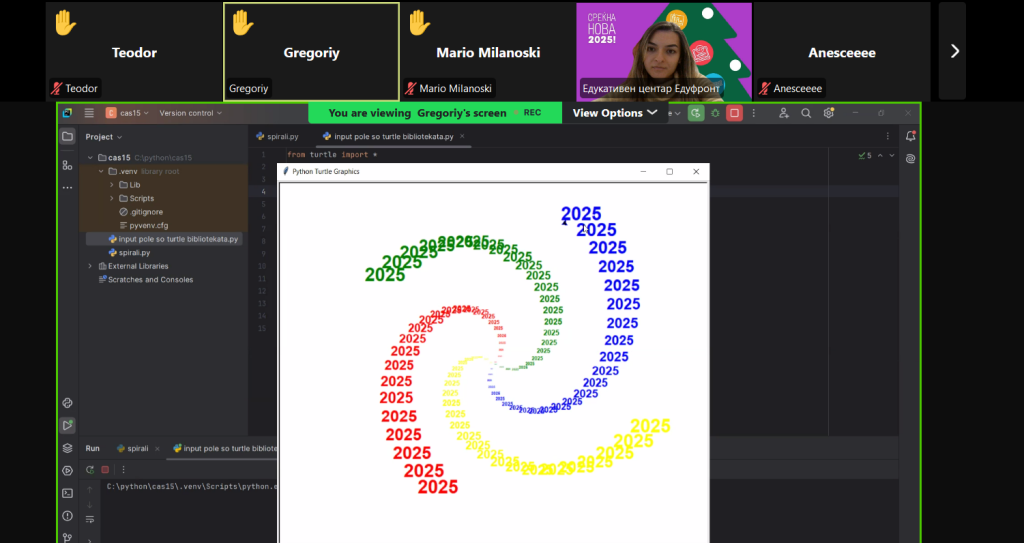This screenshot has width=1024, height=543.
Task: Open the Git version control tool icon
Action: (67, 538)
